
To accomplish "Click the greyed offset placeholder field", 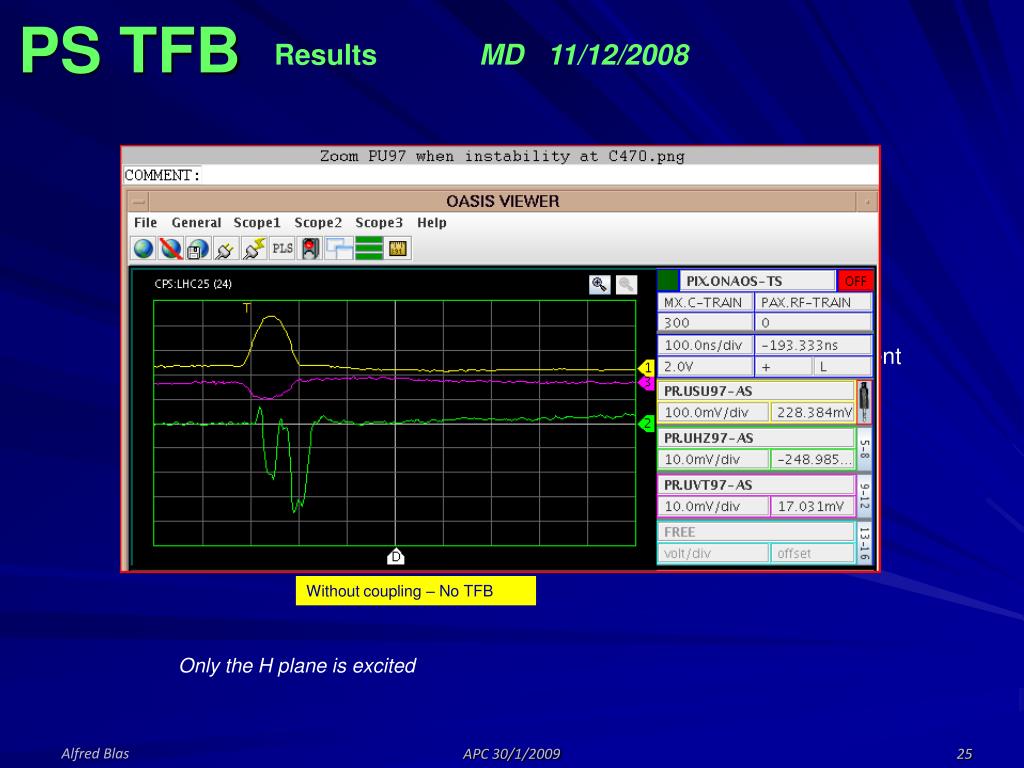I will point(813,553).
